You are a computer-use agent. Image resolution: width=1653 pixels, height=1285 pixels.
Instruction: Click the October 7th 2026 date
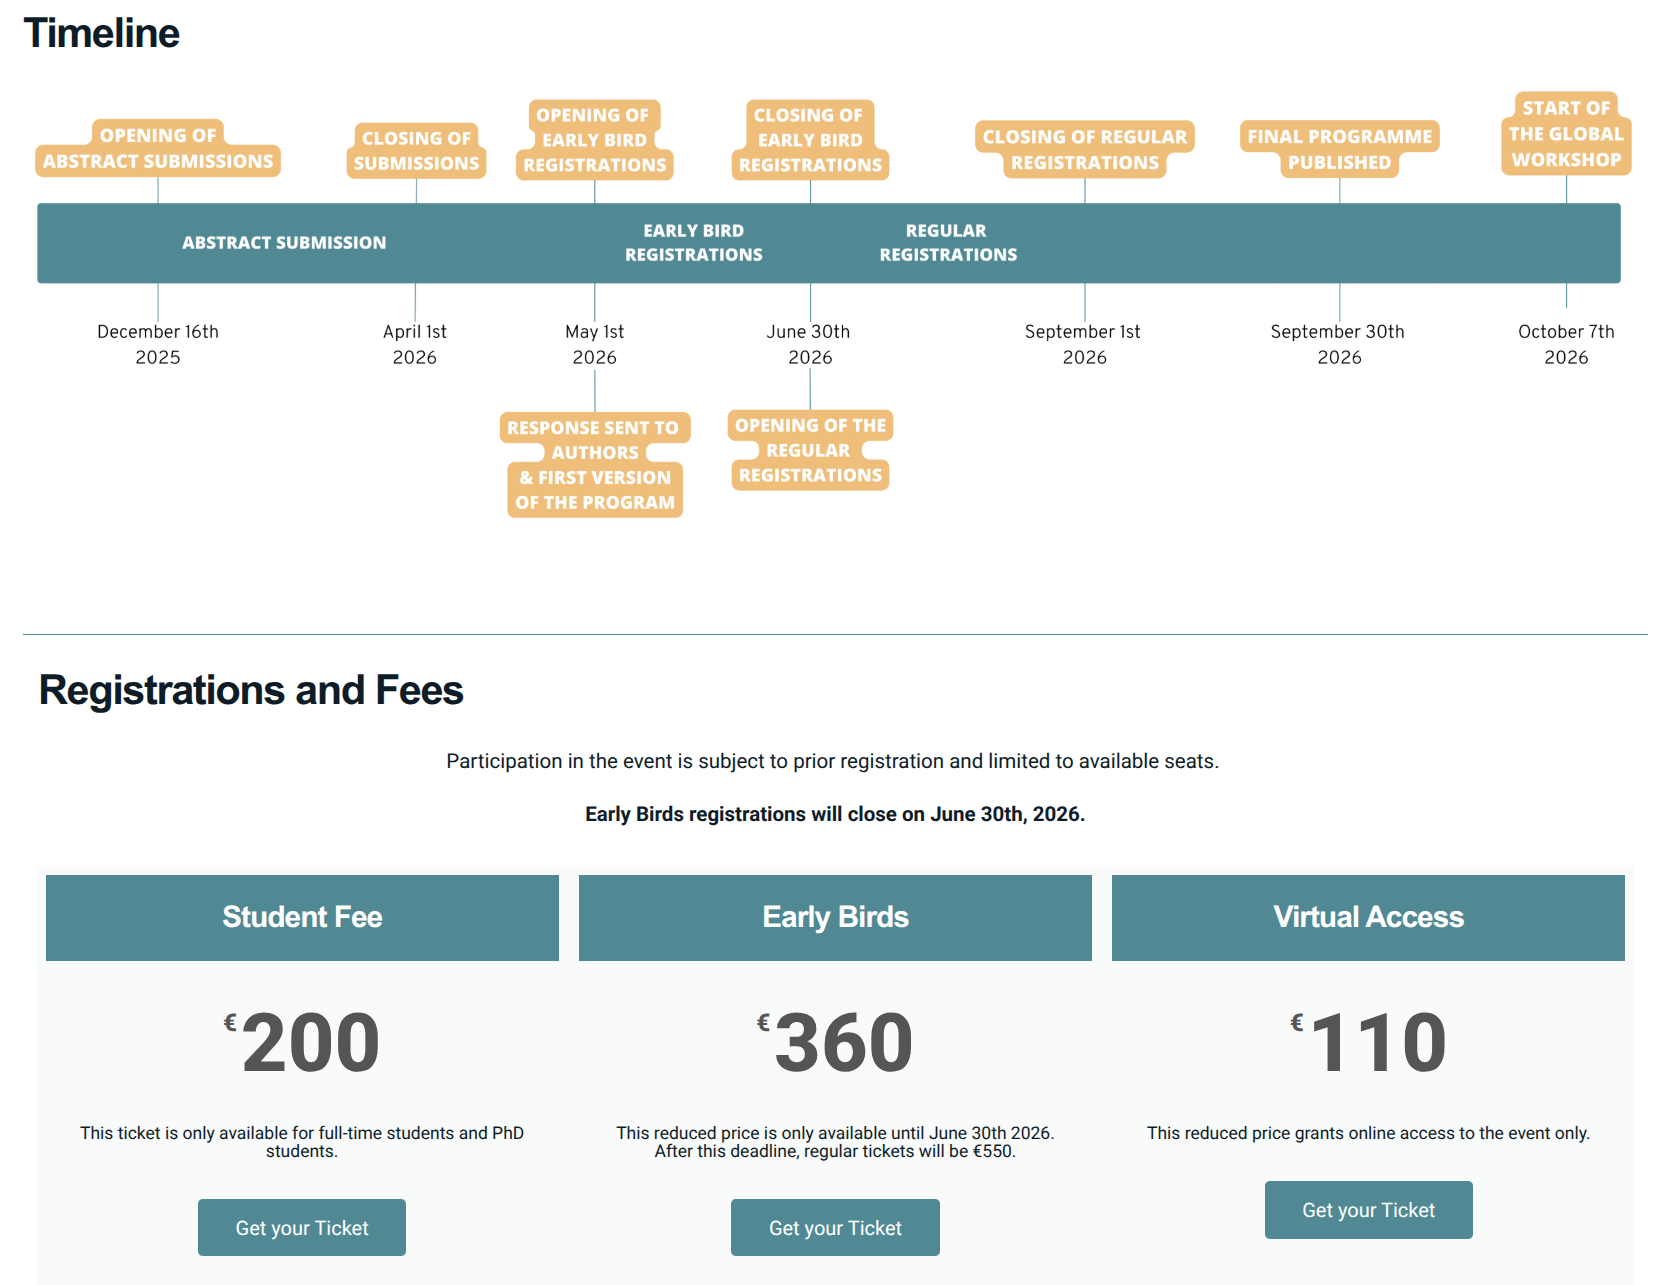[1566, 344]
